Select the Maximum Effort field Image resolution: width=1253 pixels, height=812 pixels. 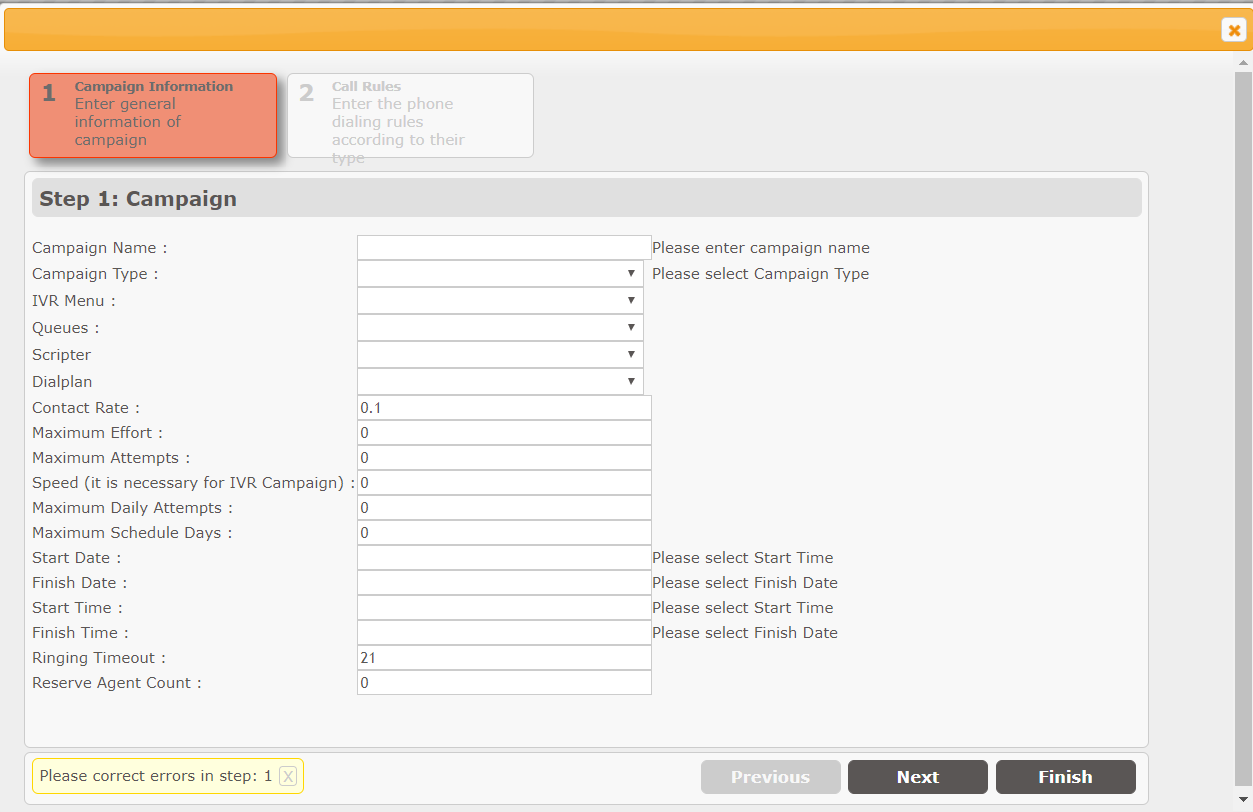(504, 433)
